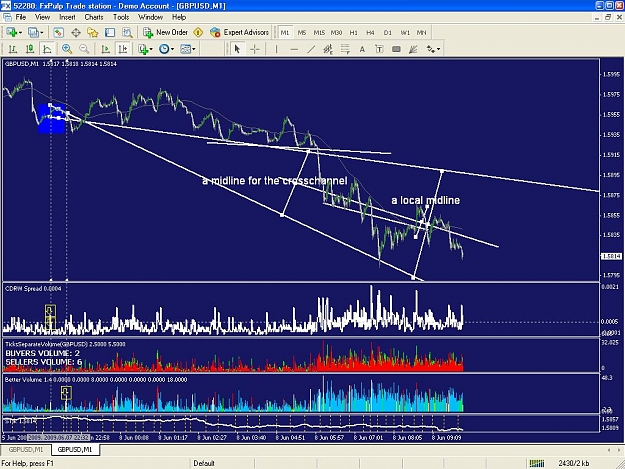
Task: Select the equidistant channel tool
Action: pyautogui.click(x=328, y=49)
